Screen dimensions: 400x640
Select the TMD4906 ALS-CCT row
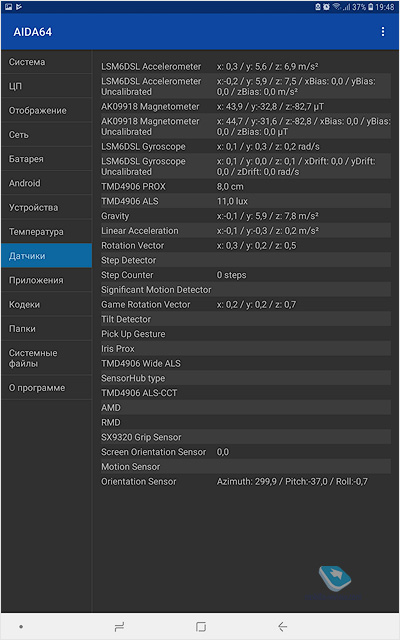pyautogui.click(x=246, y=393)
